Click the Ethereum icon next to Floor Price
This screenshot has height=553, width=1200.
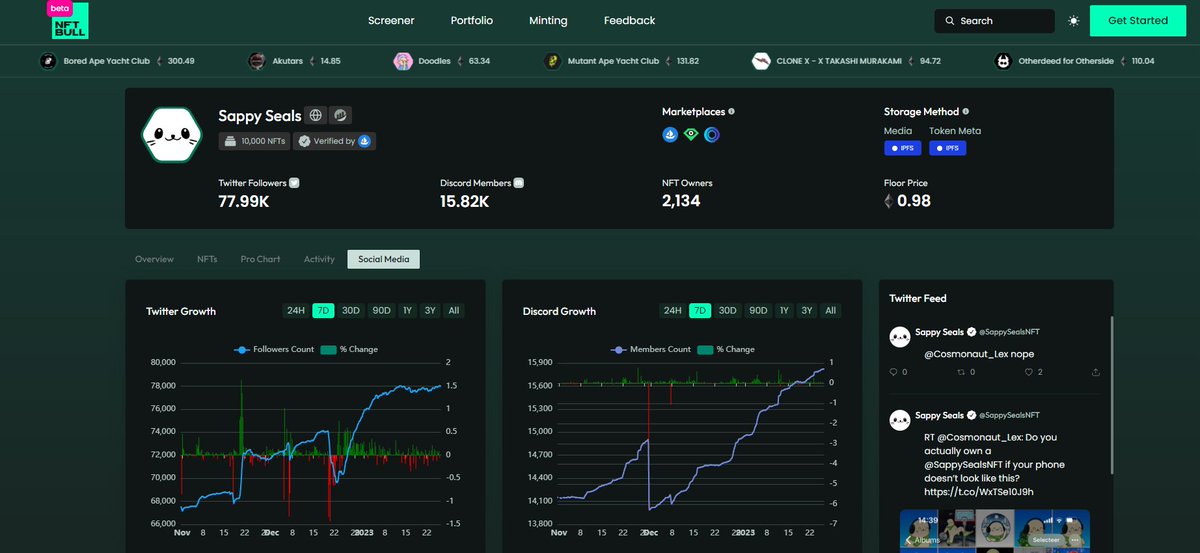(889, 201)
